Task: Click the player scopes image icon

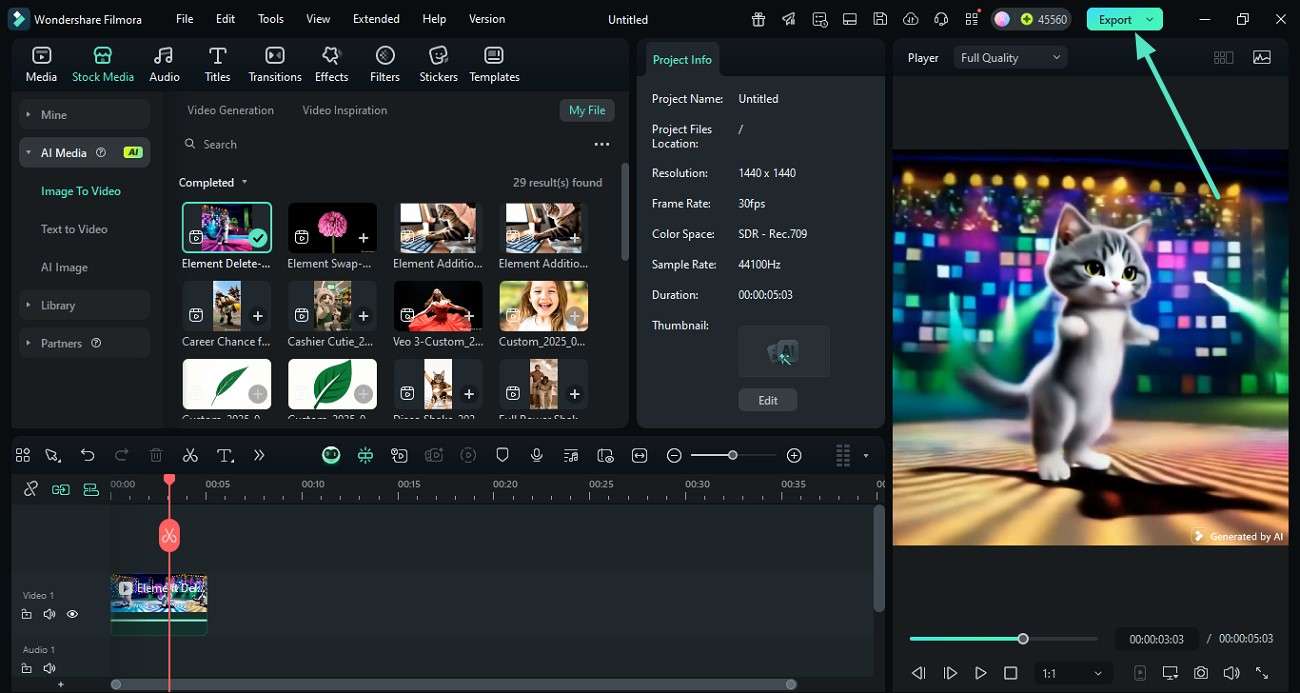Action: pos(1262,58)
